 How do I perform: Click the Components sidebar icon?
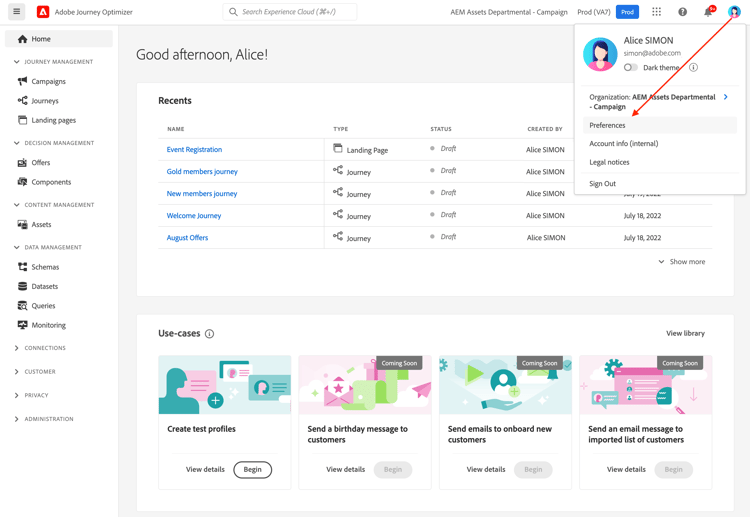click(x=22, y=182)
